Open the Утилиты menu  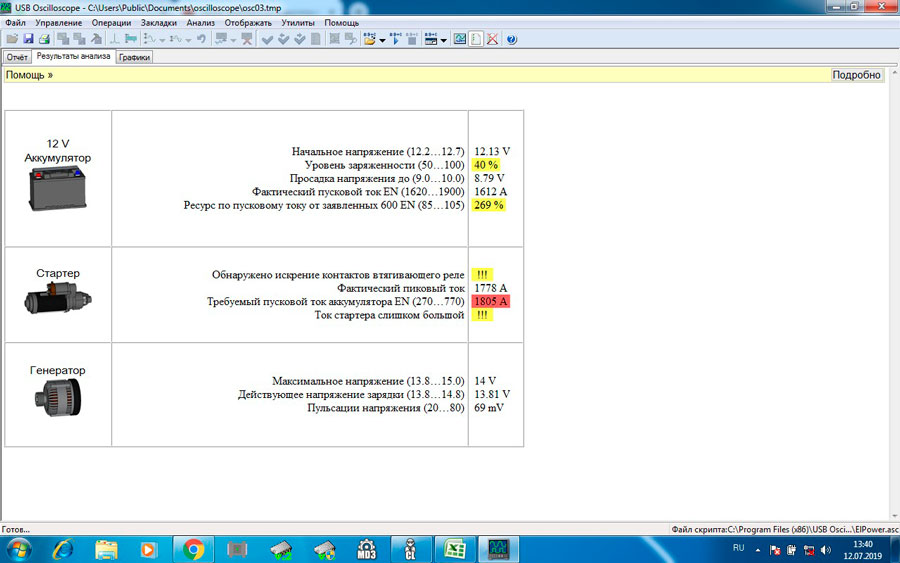pyautogui.click(x=297, y=22)
